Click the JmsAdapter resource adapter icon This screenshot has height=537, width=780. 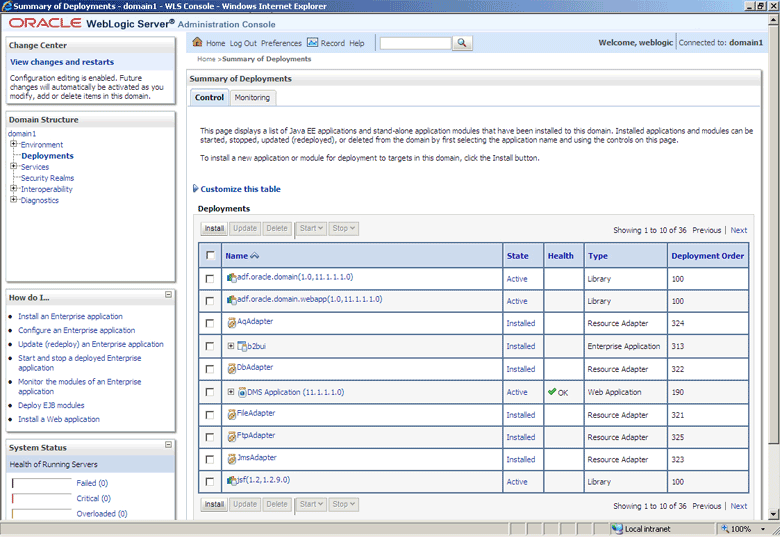pyautogui.click(x=232, y=459)
